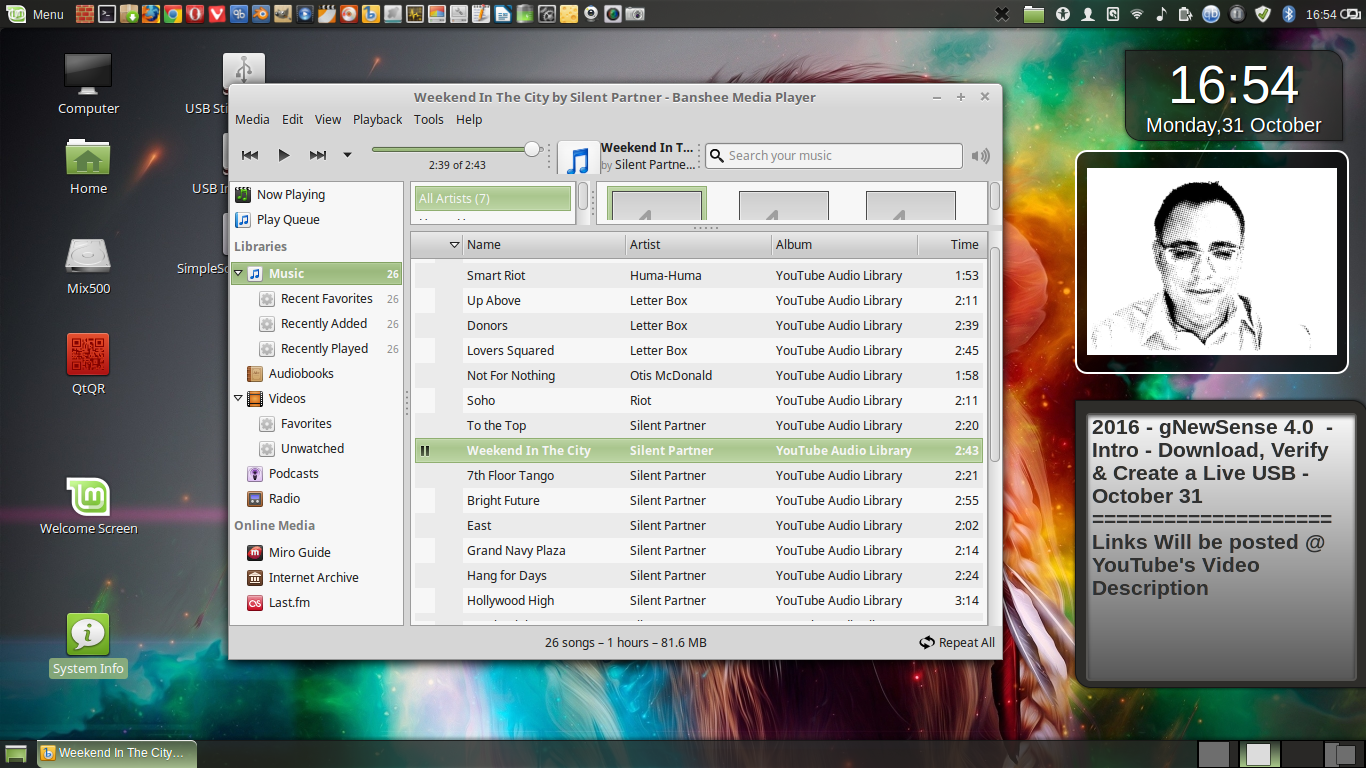The height and width of the screenshot is (768, 1366).
Task: Open Miro Guide under Online Media
Action: click(x=317, y=552)
